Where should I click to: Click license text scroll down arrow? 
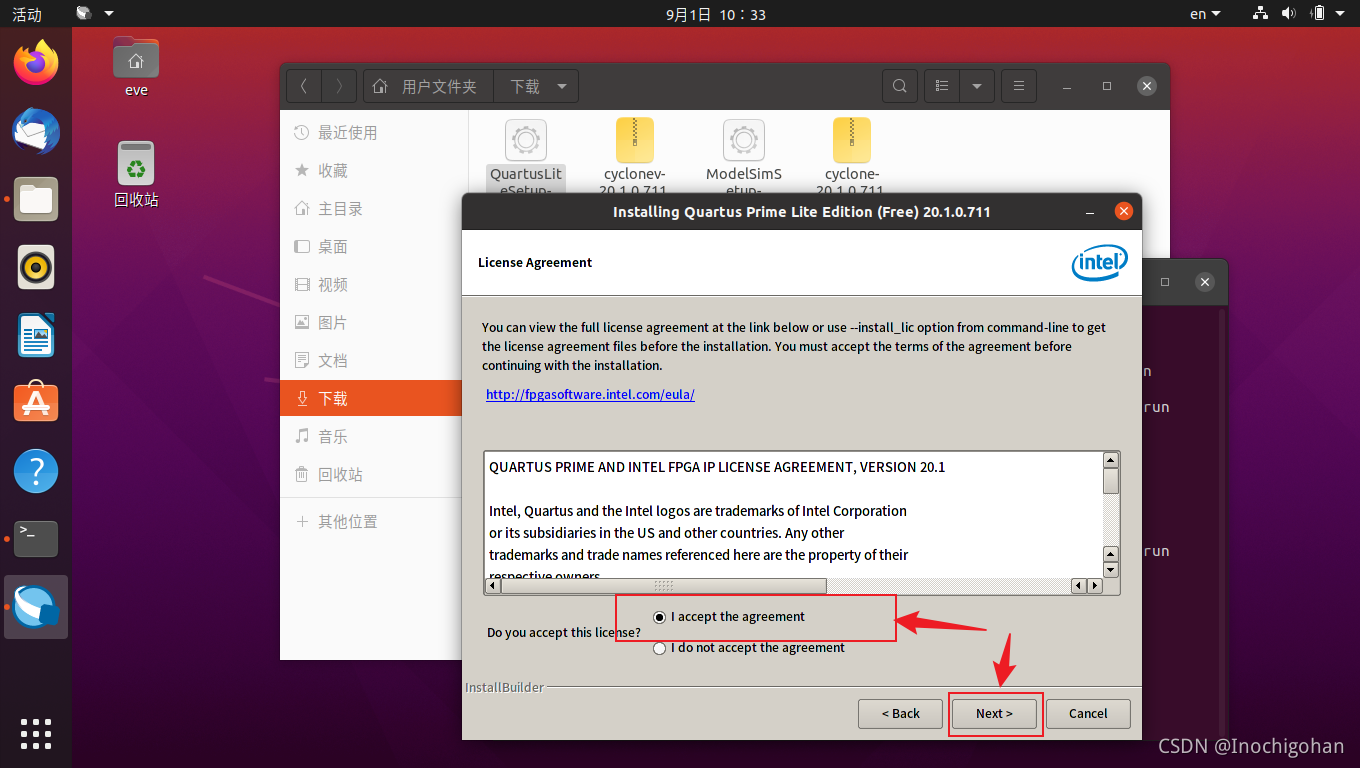coord(1111,570)
